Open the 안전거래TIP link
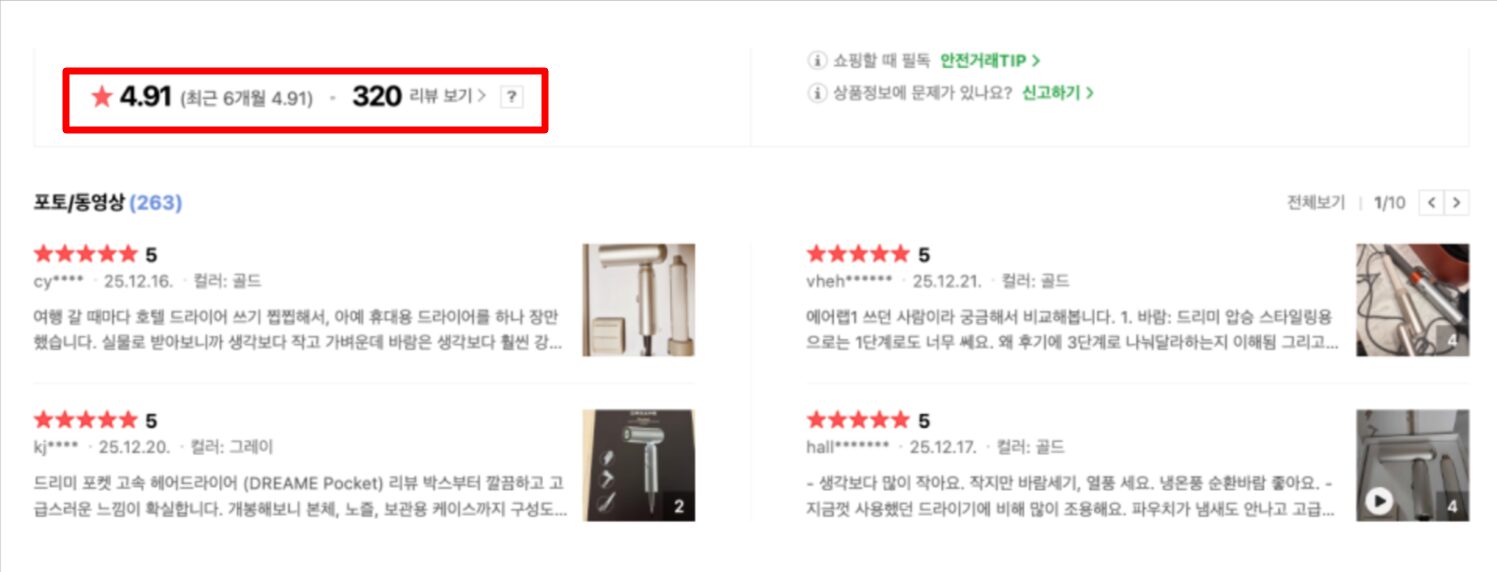This screenshot has height=572, width=1497. [x=989, y=60]
